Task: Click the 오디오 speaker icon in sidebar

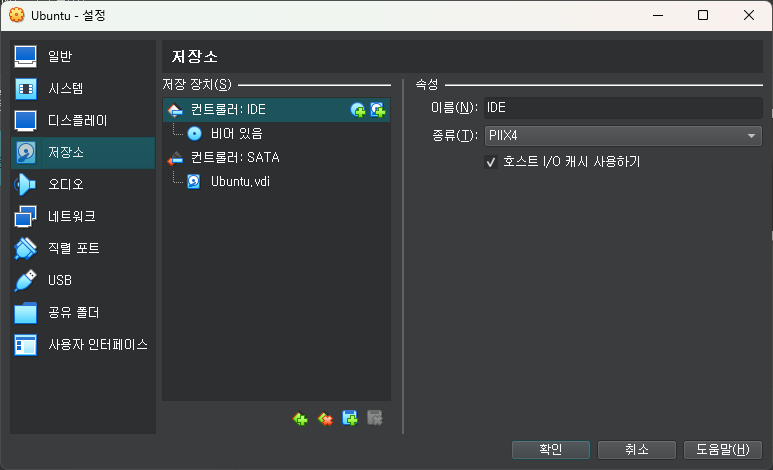Action: [25, 185]
